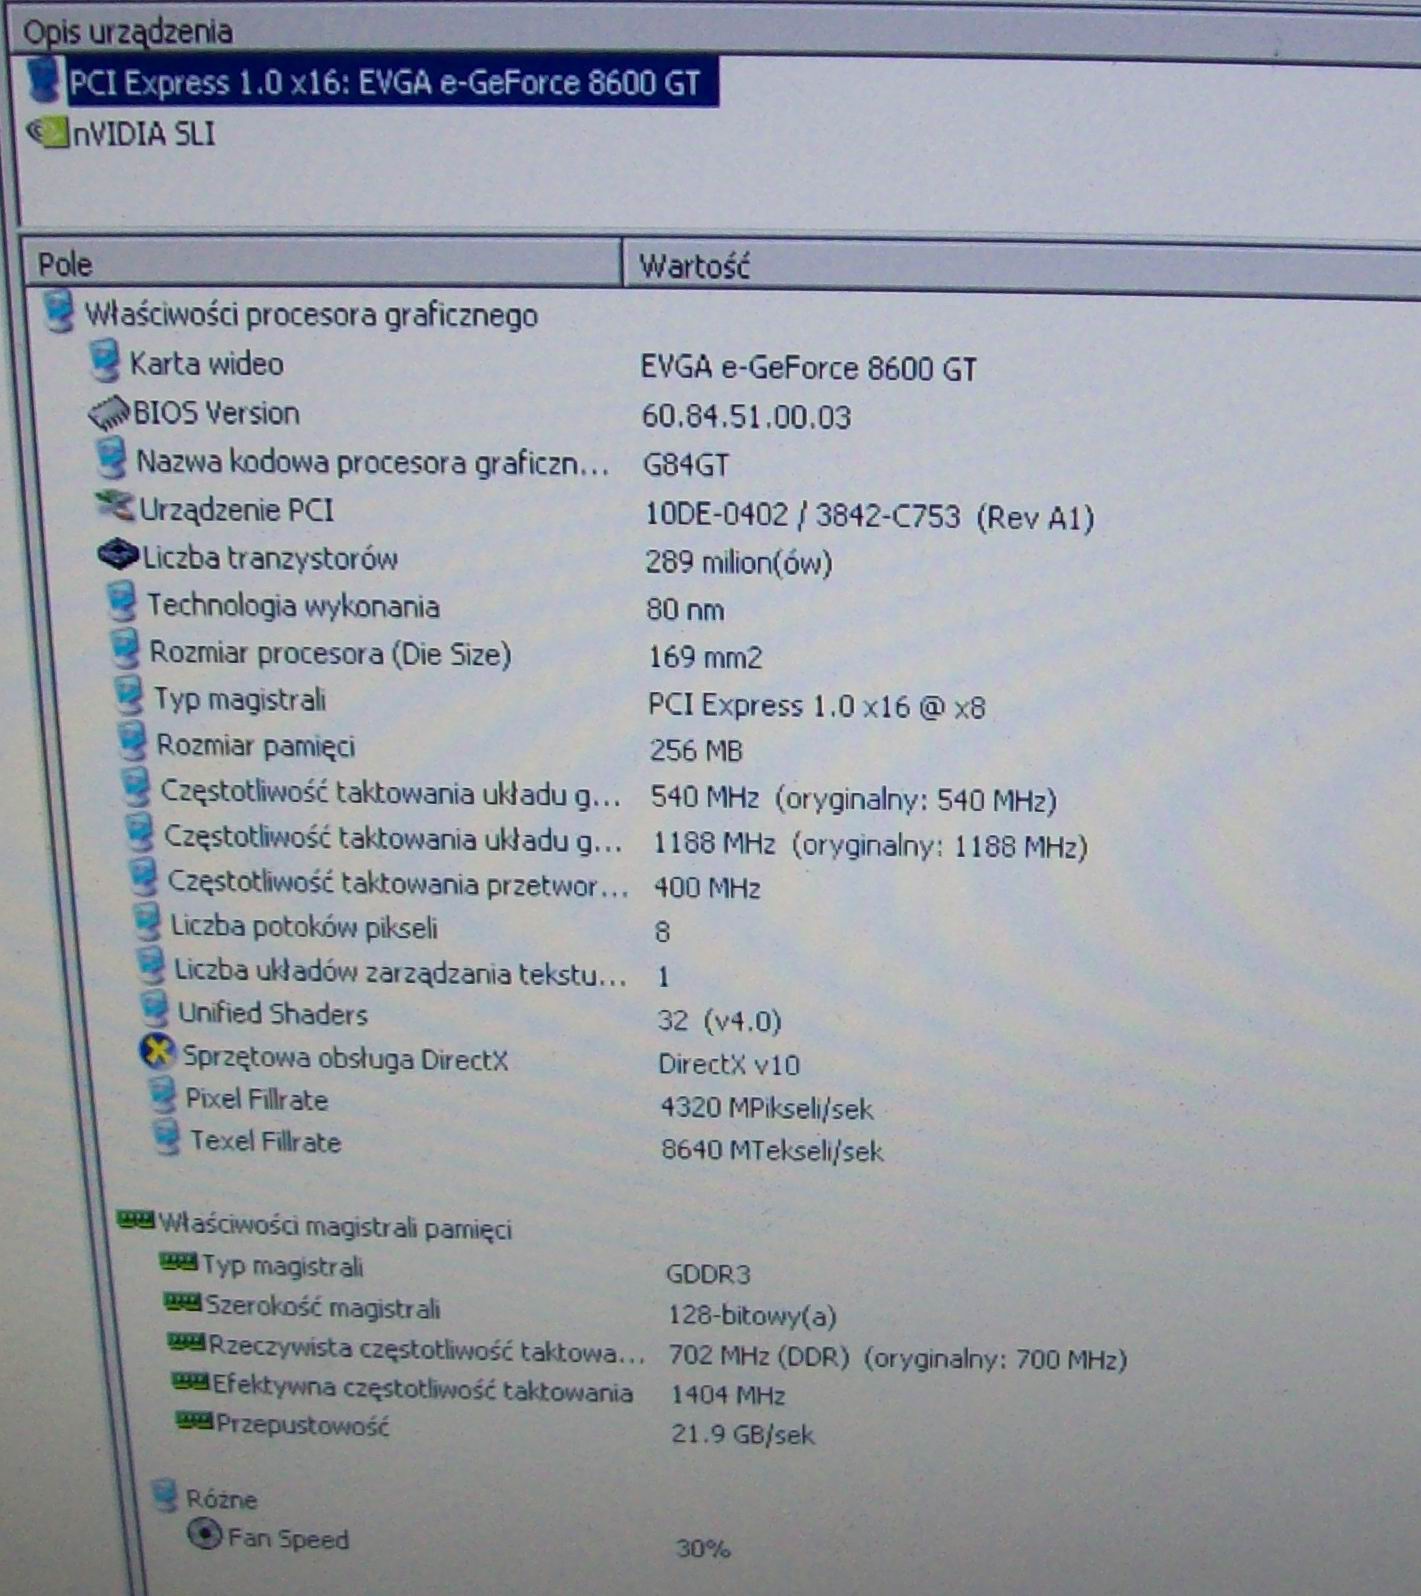Screen dimensions: 1421x1596
Task: Click the memory icon beside Efektywna częstotliwość taktowania
Action: (x=191, y=1383)
